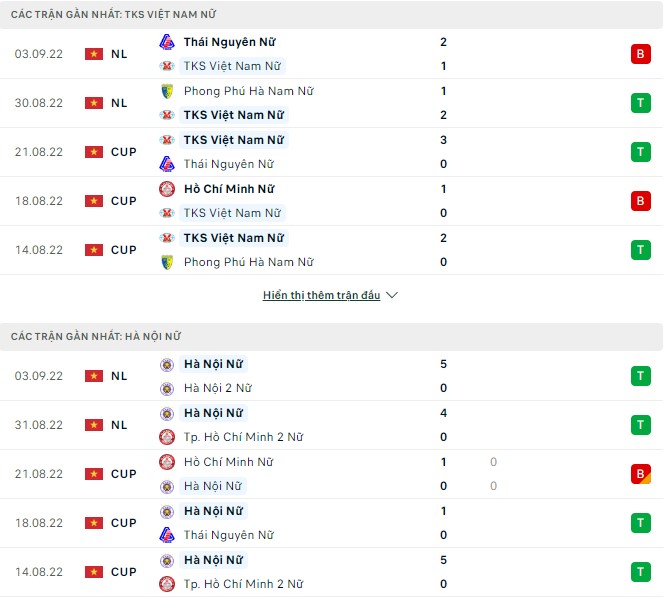
Task: Click score 5 in Hà Nội 03.09.22 match
Action: click(443, 364)
